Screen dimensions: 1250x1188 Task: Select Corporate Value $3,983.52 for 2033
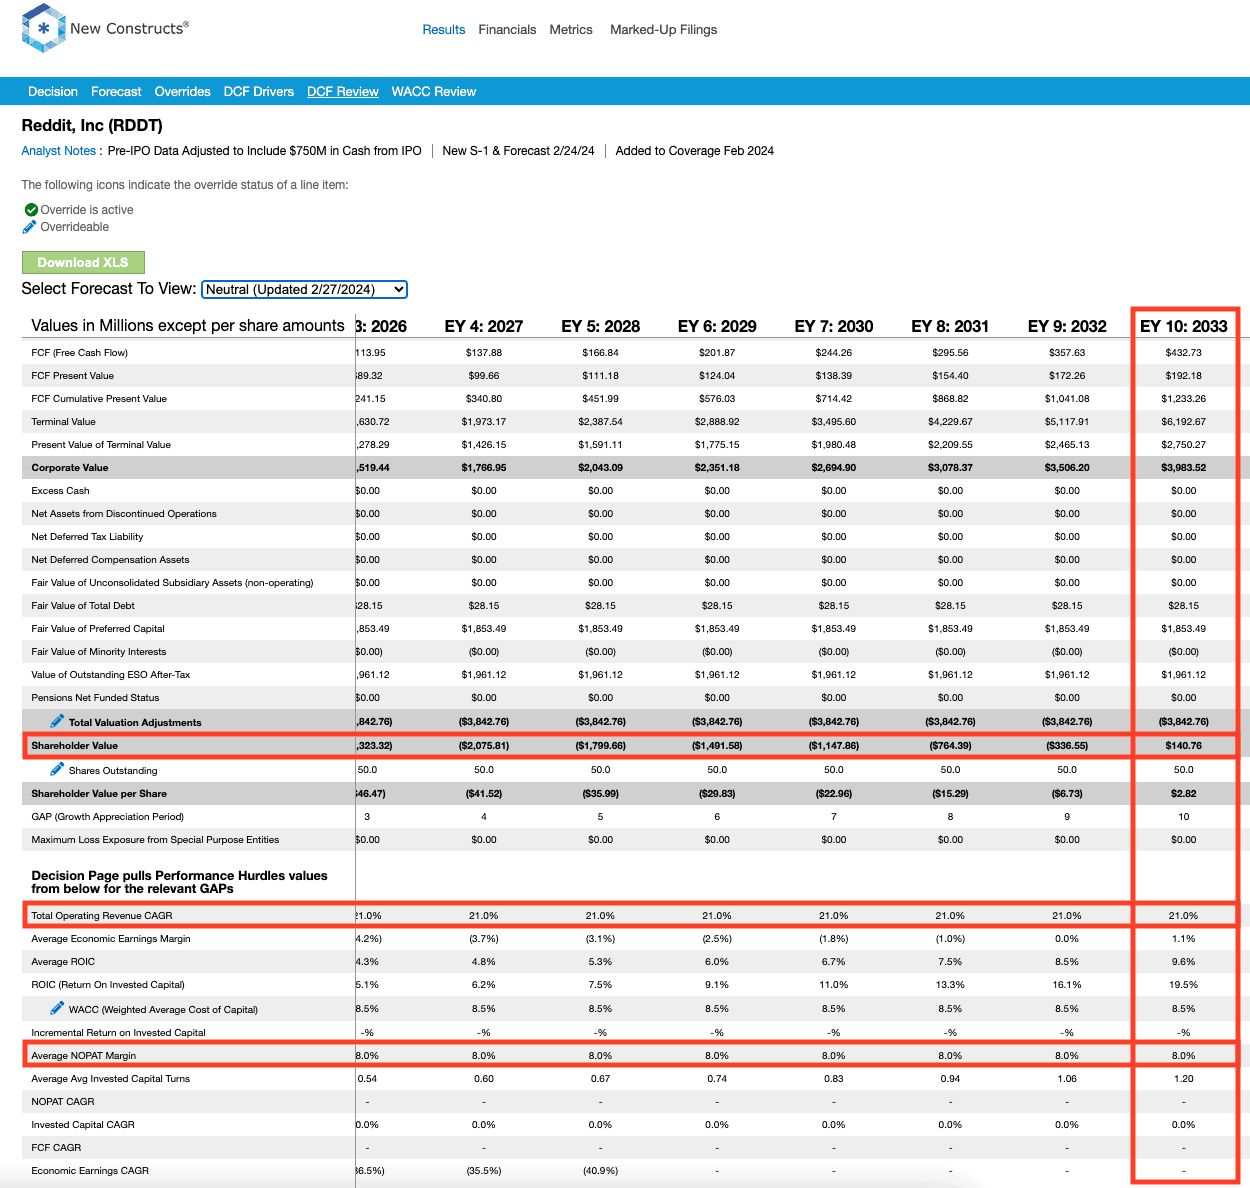[x=1184, y=468]
